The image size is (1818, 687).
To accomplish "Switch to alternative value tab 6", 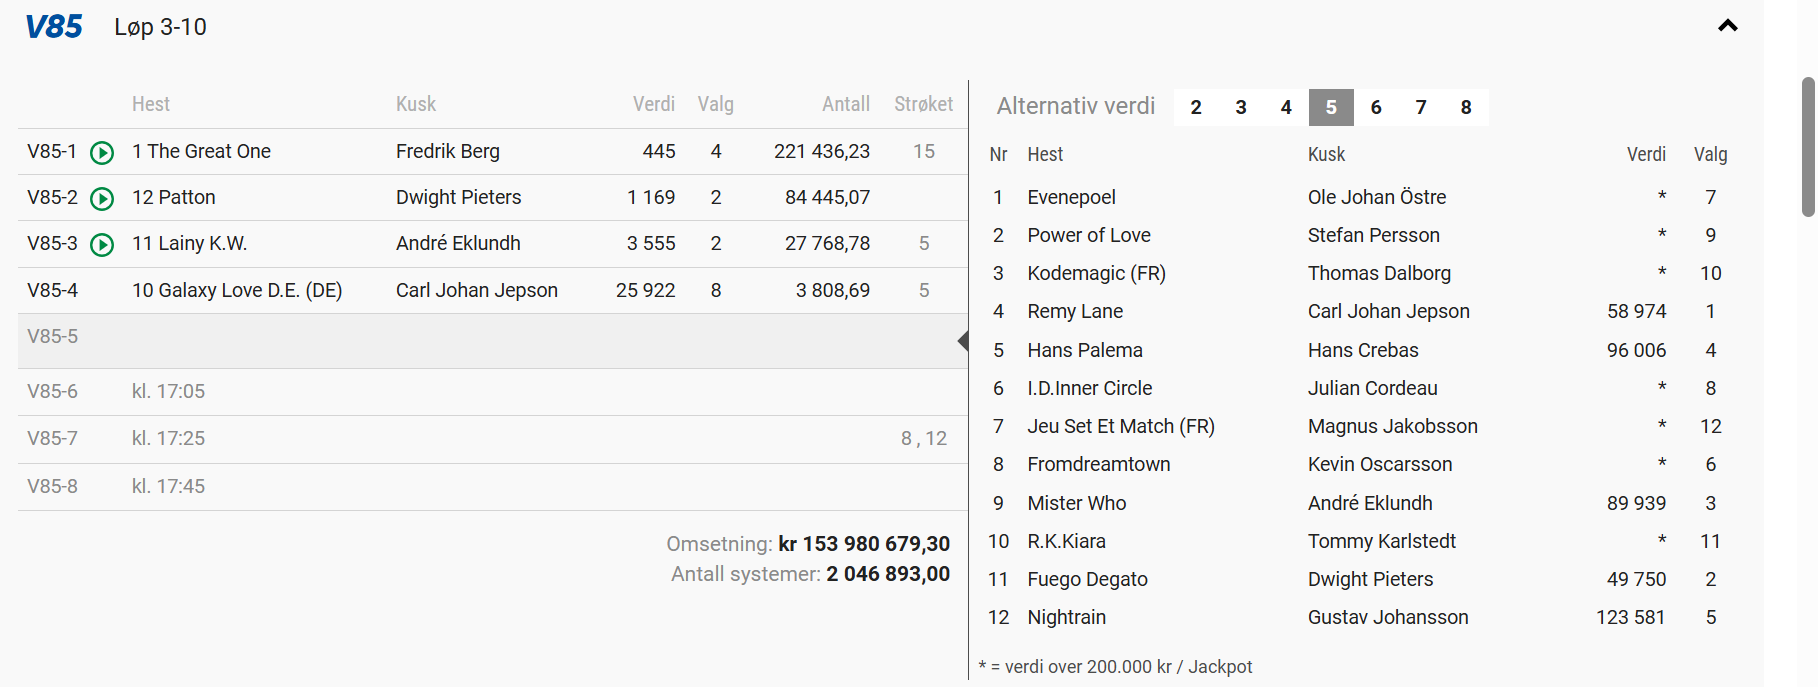I will coord(1376,107).
